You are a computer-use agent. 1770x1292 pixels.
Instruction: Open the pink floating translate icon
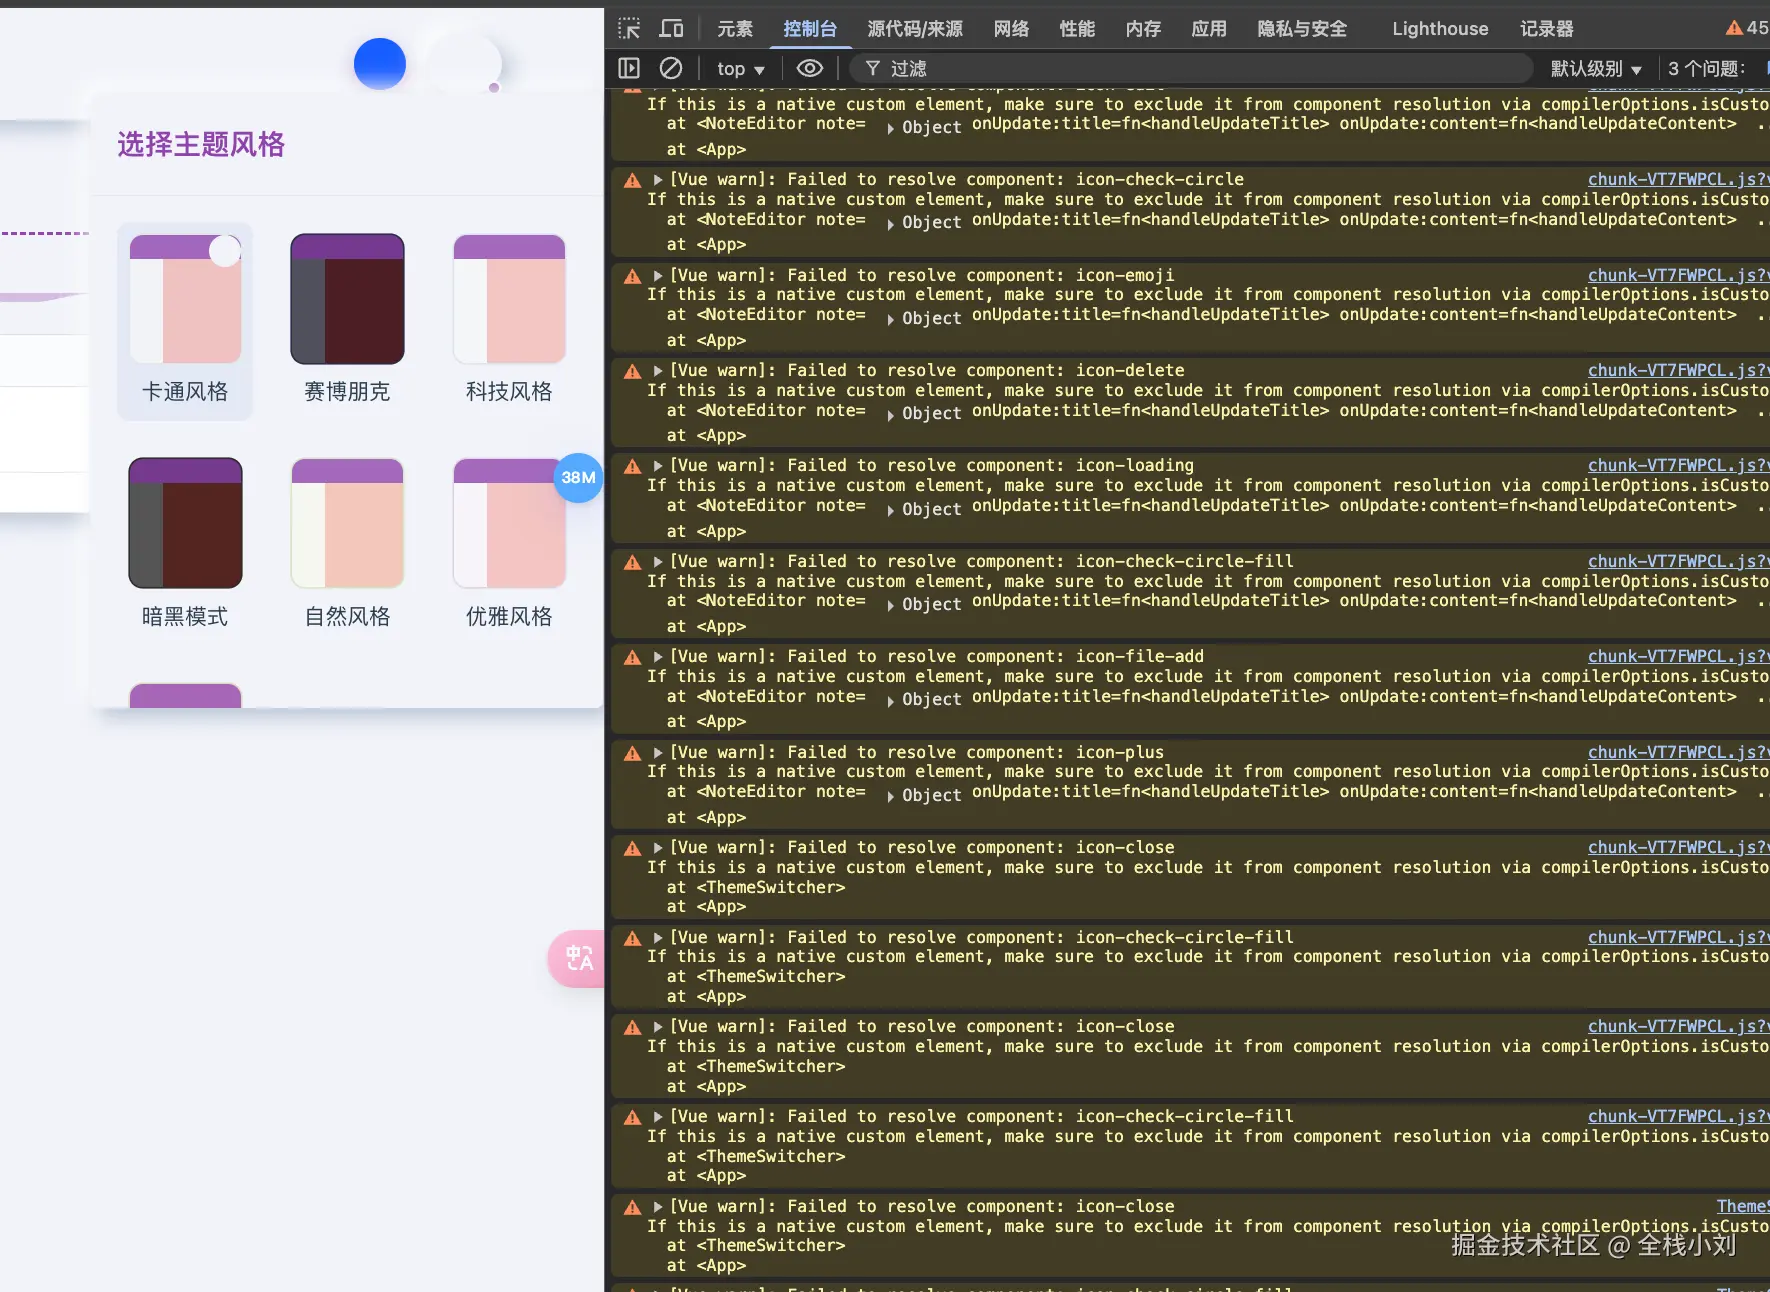[x=578, y=959]
